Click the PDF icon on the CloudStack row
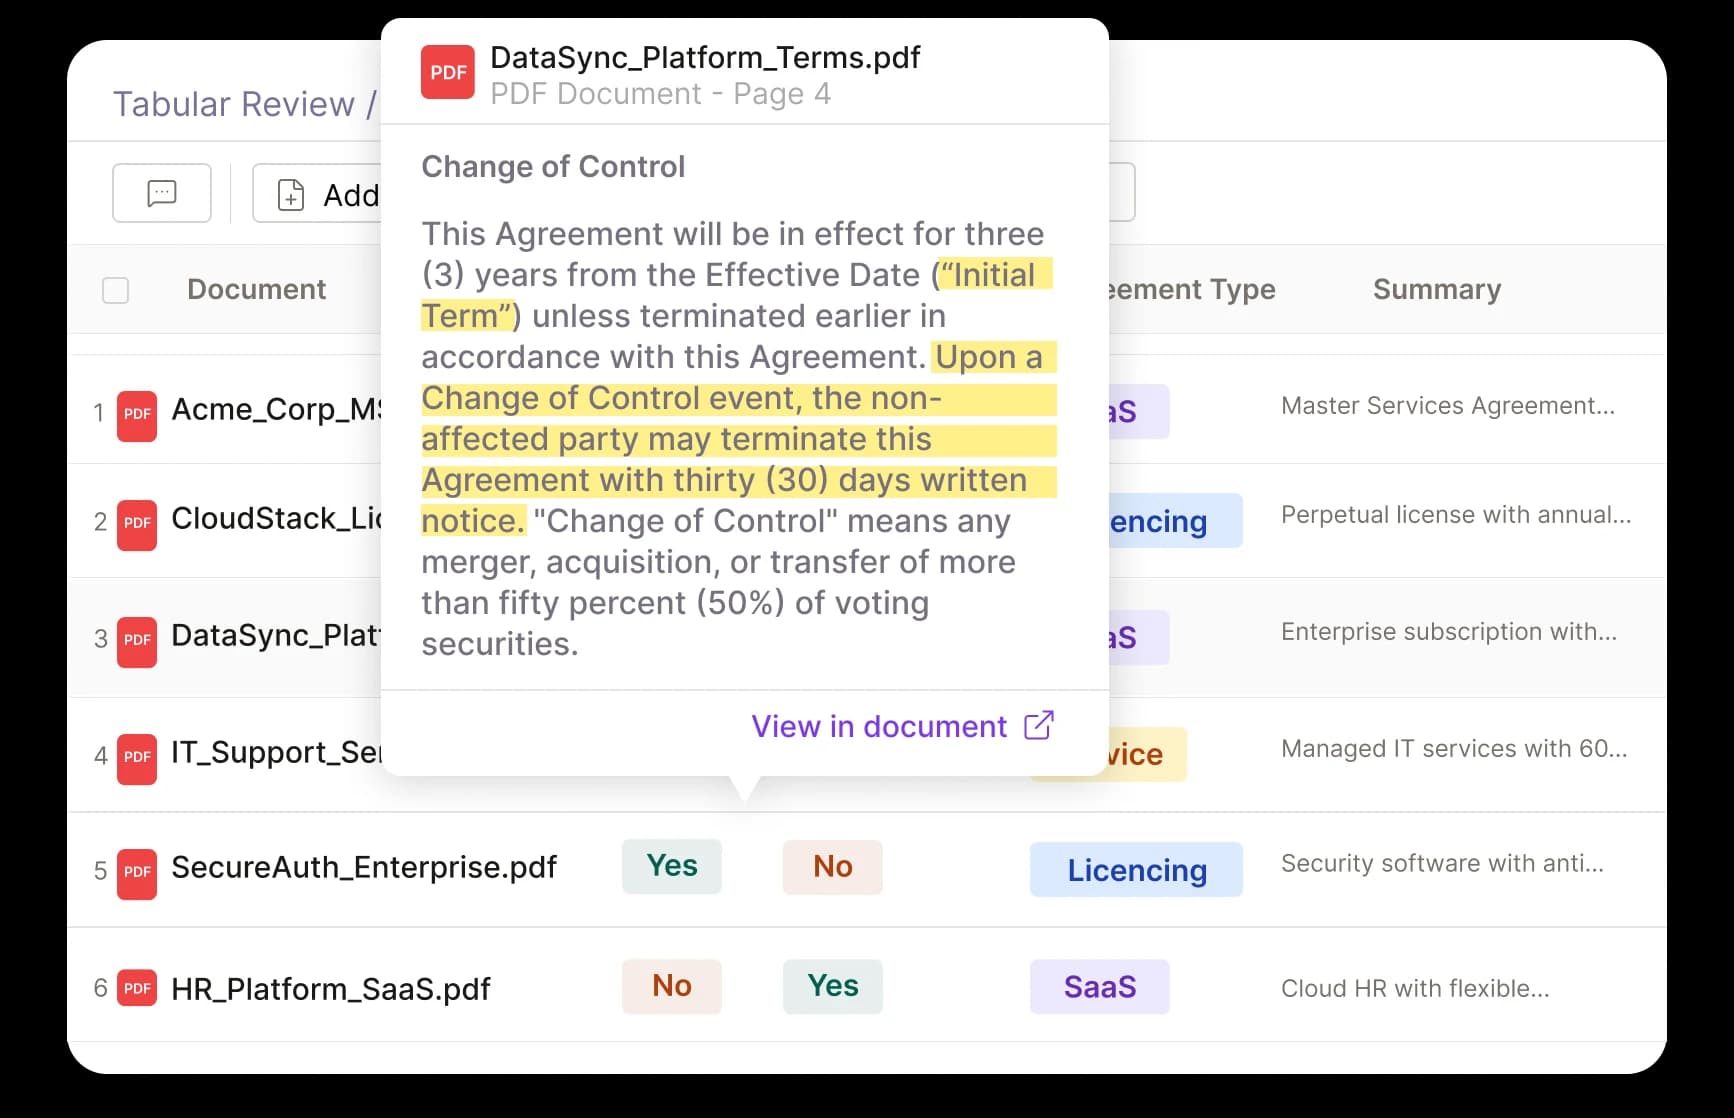This screenshot has width=1734, height=1118. [x=135, y=525]
